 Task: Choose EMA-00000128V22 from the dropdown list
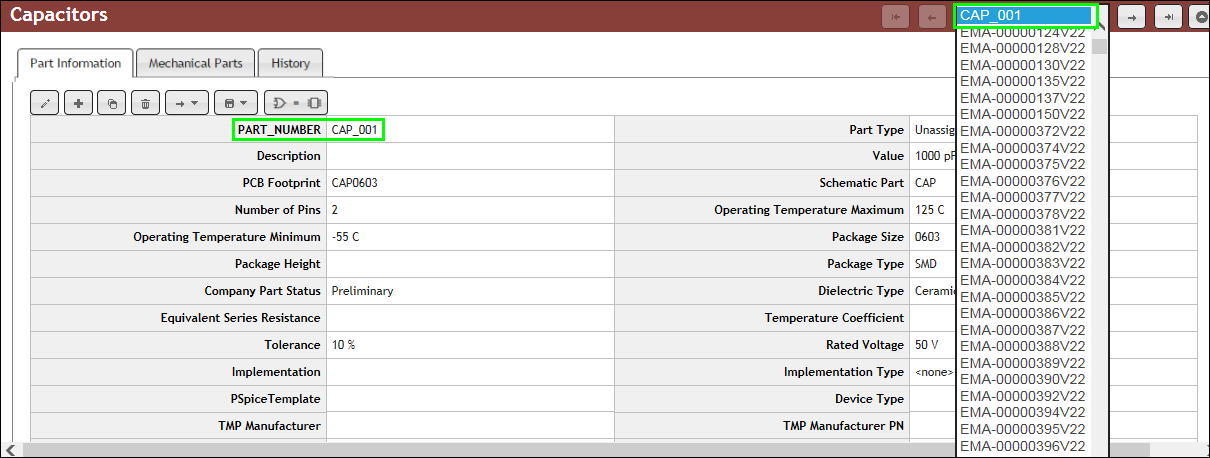(1023, 48)
